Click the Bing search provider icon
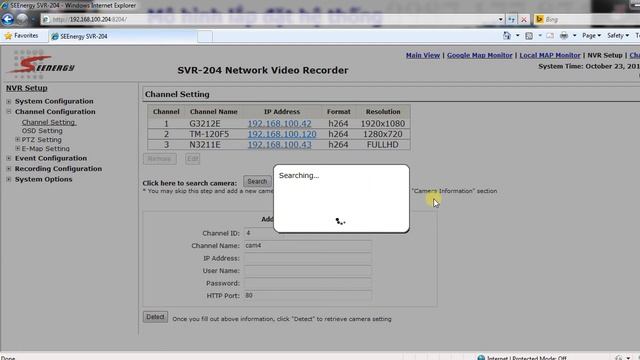Screen dimensions: 640x360 pyautogui.click(x=539, y=19)
